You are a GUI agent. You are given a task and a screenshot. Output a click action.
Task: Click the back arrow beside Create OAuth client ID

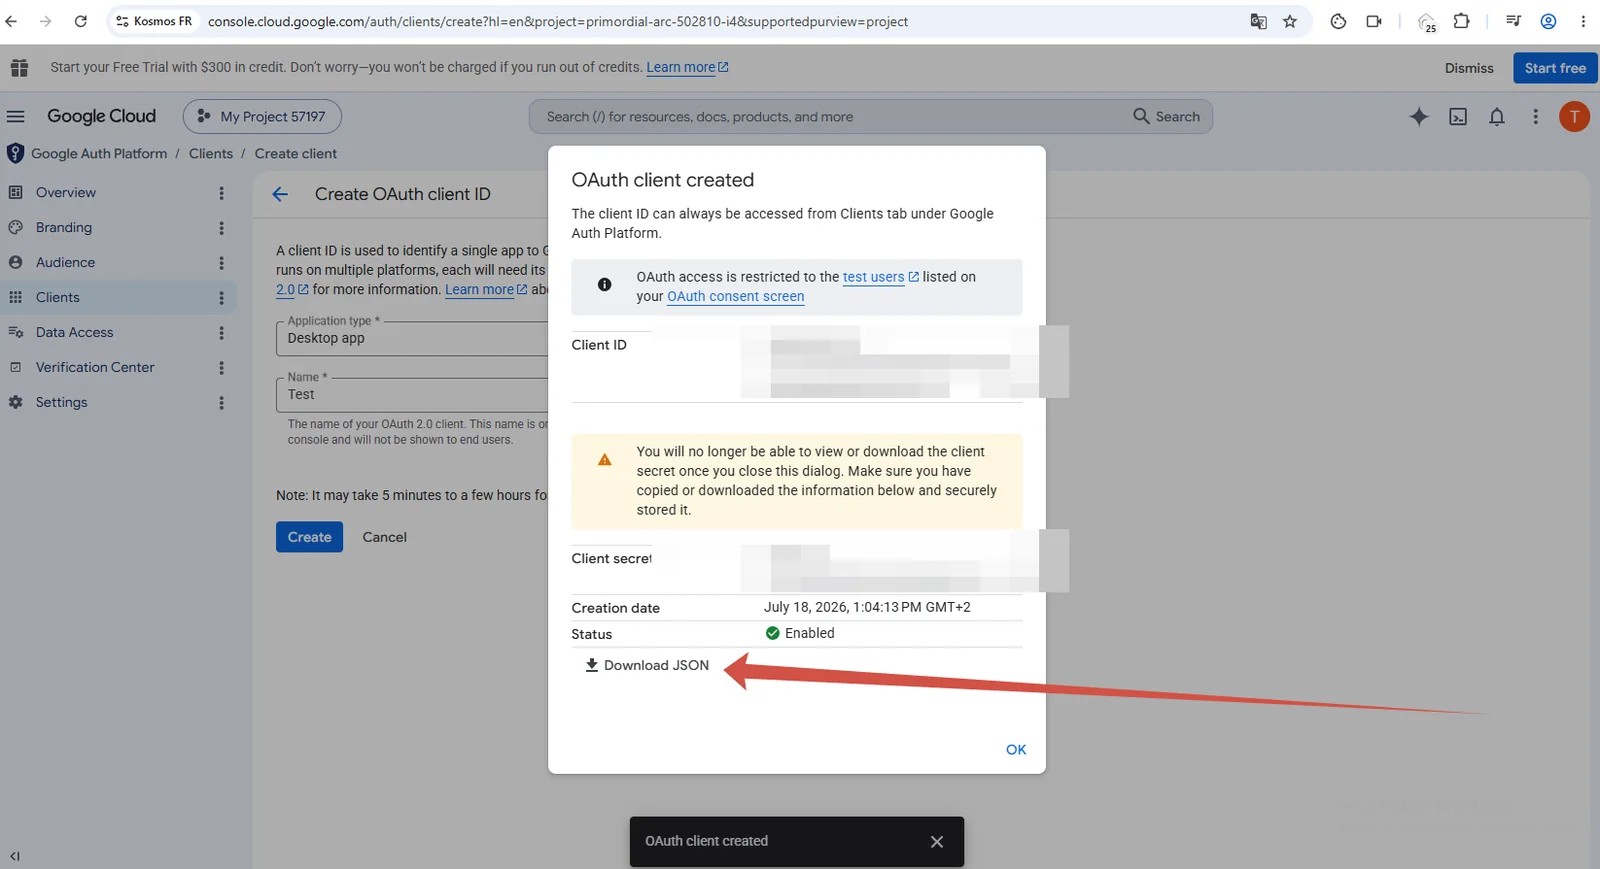point(280,194)
